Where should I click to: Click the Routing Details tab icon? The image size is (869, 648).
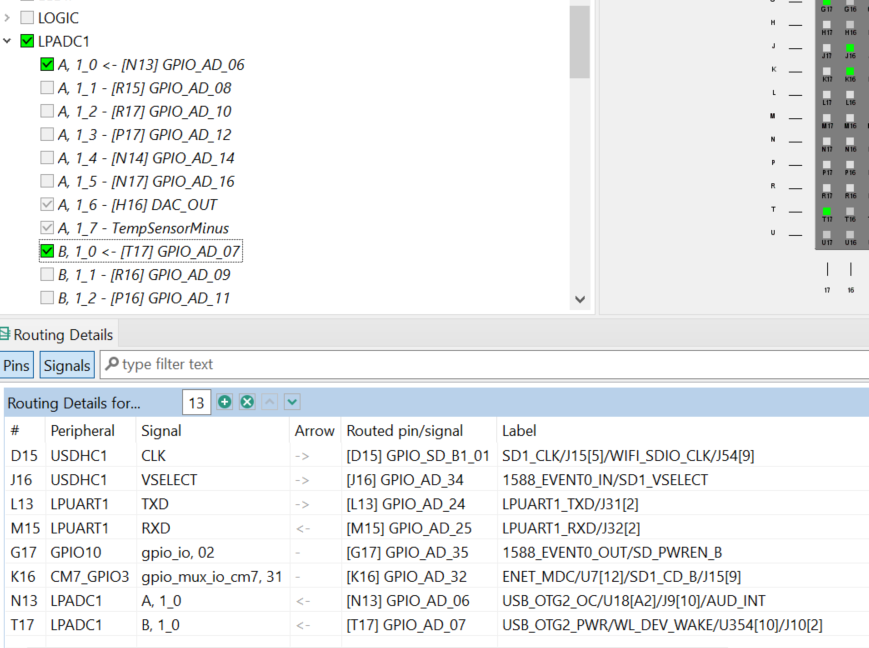click(x=8, y=335)
